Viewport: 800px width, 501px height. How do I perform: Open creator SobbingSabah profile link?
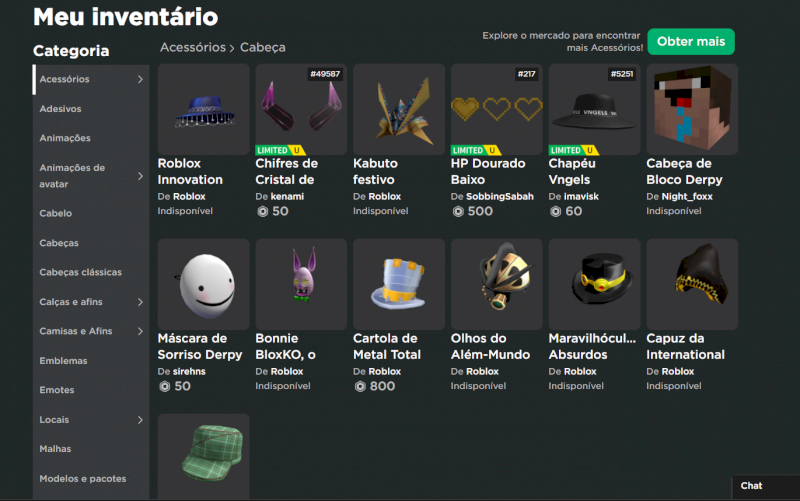(499, 196)
